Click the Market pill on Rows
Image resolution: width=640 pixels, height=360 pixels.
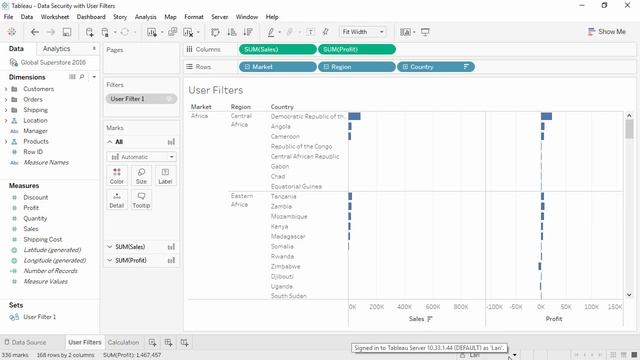click(x=278, y=67)
